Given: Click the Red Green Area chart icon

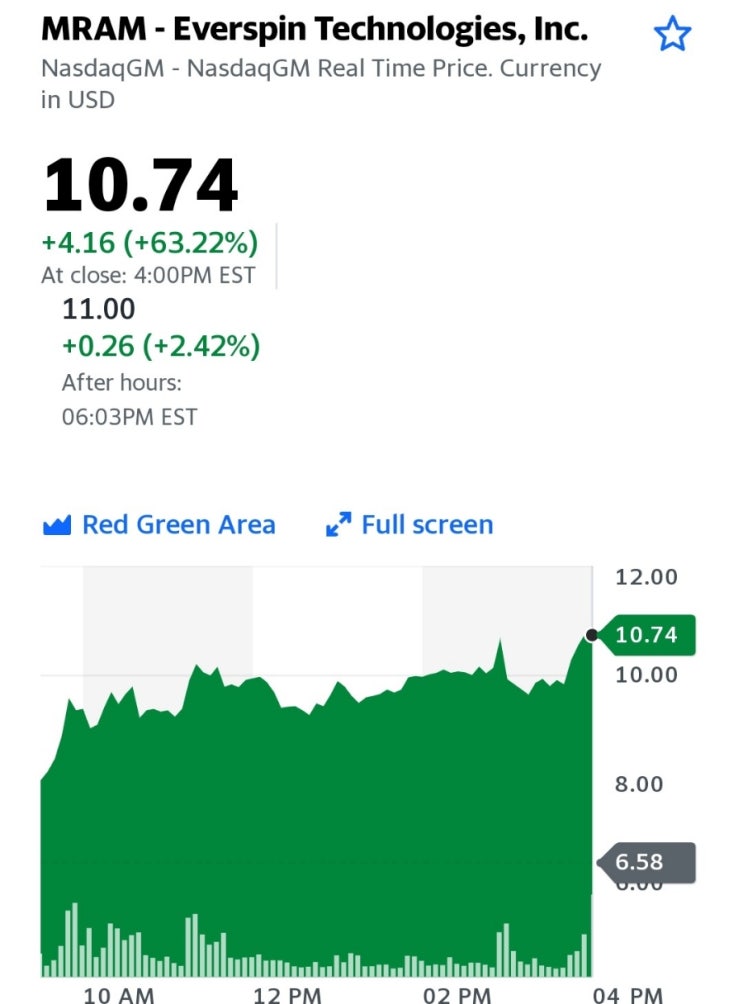Looking at the screenshot, I should click(x=57, y=525).
